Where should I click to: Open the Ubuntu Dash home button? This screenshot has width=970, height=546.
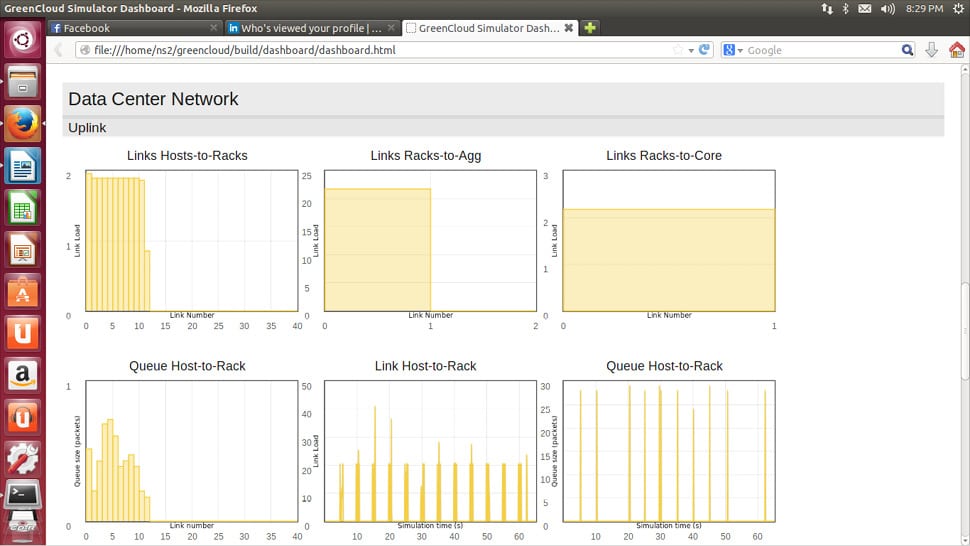tap(22, 41)
